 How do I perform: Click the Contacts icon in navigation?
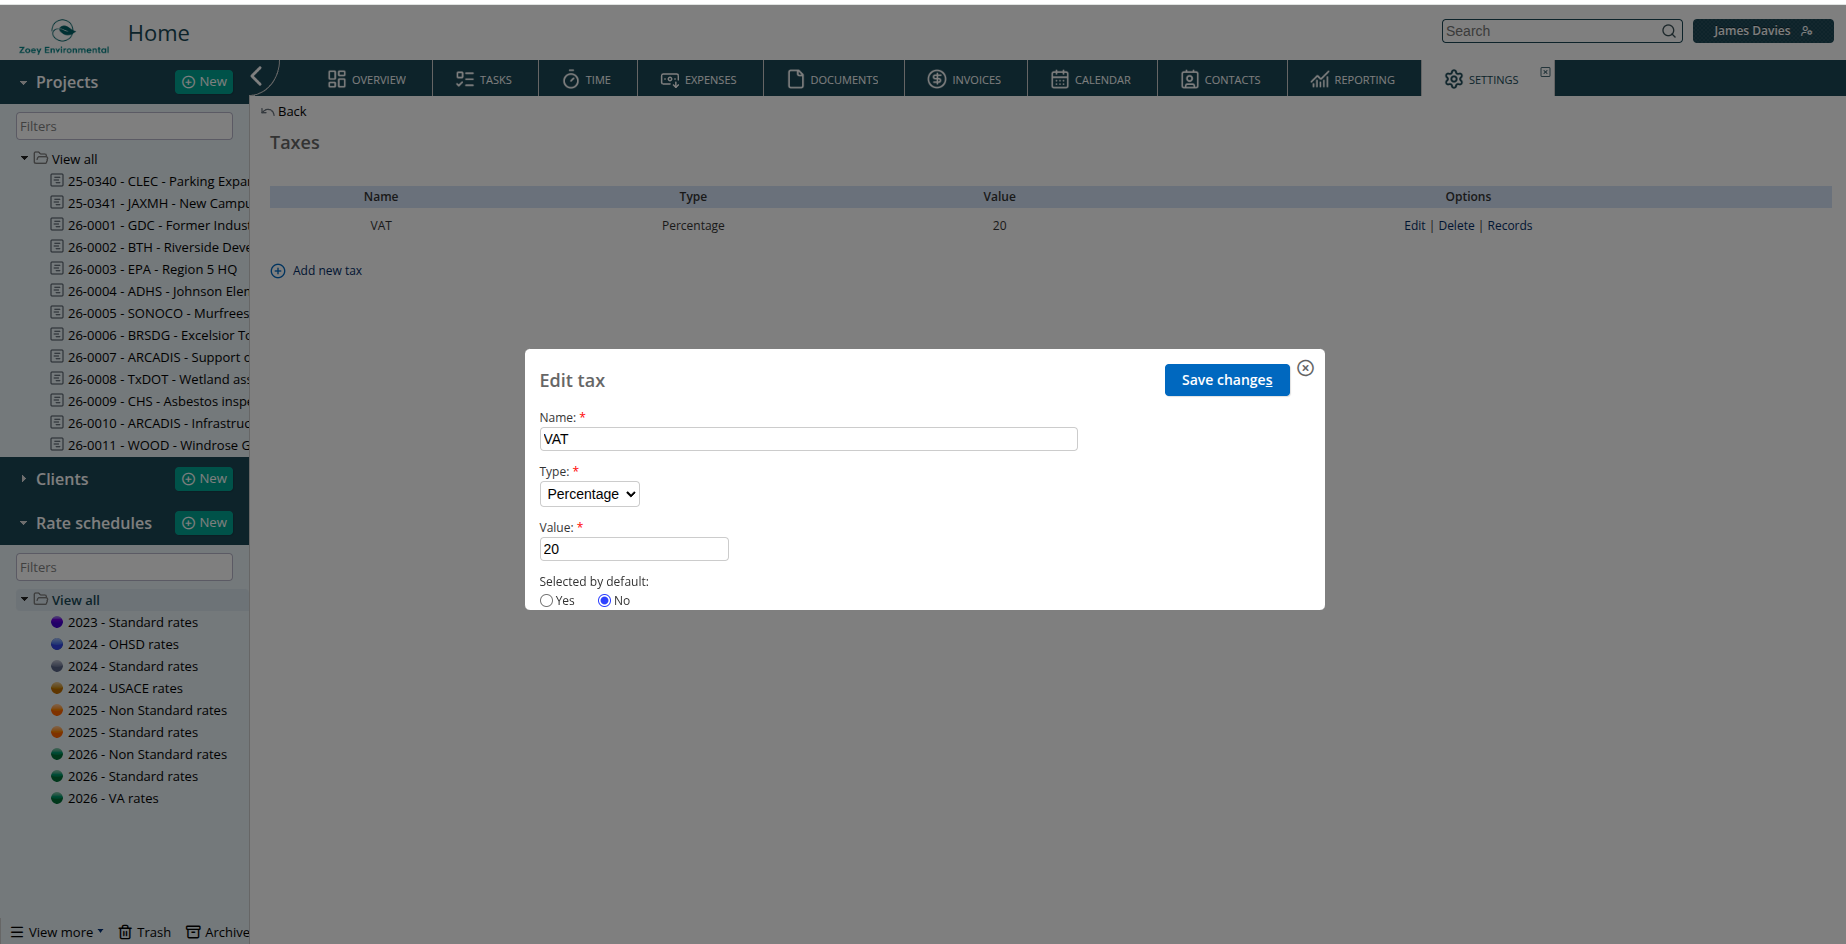click(1189, 79)
